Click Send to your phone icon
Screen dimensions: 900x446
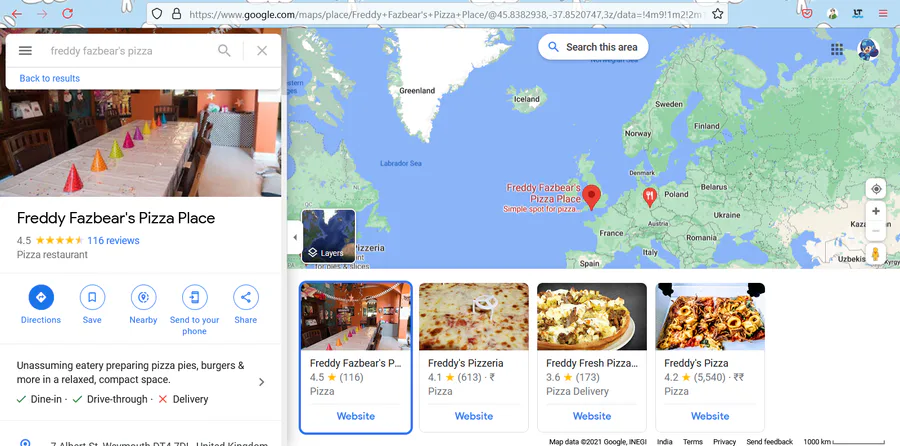pos(195,297)
